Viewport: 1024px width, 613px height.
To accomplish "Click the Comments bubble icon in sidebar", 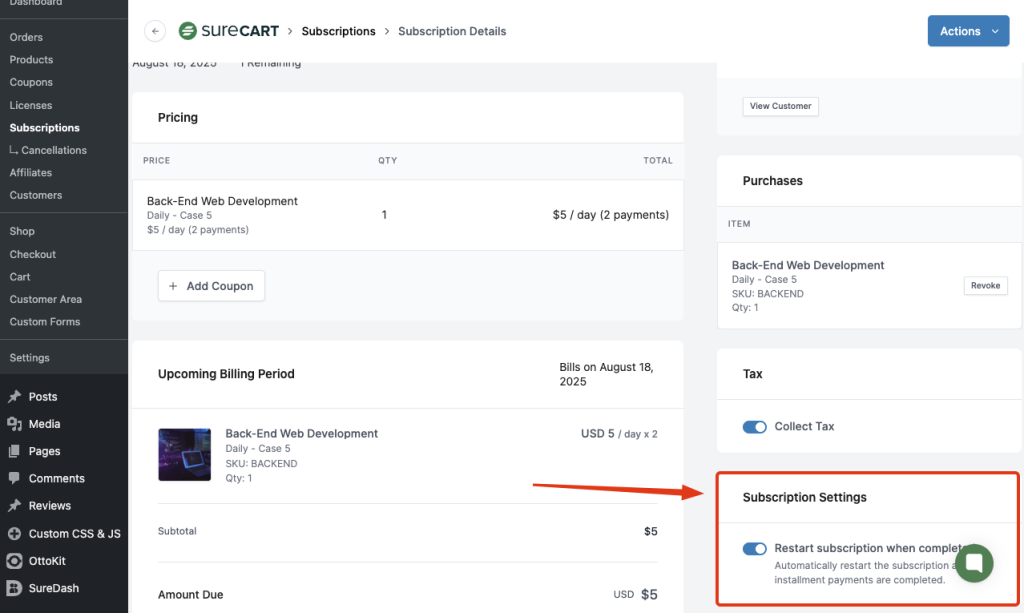I will 14,479.
